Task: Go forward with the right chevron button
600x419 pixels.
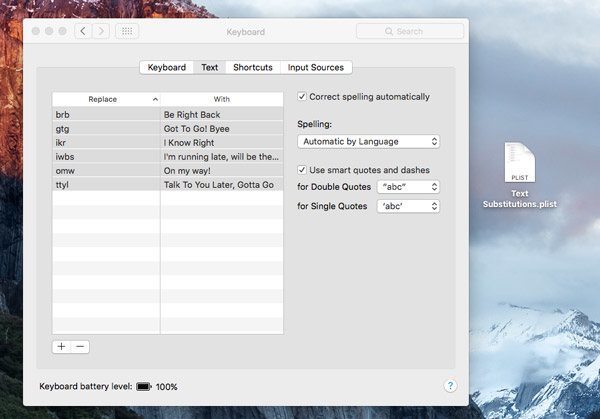Action: (x=101, y=31)
